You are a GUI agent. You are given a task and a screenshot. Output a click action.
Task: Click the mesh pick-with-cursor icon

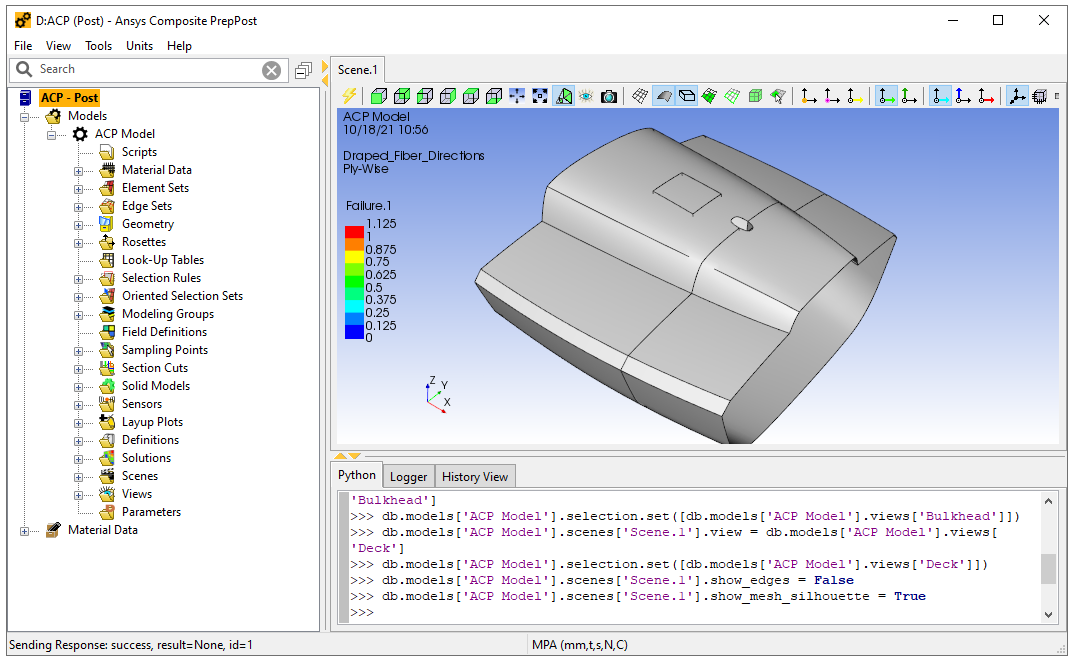[x=778, y=96]
